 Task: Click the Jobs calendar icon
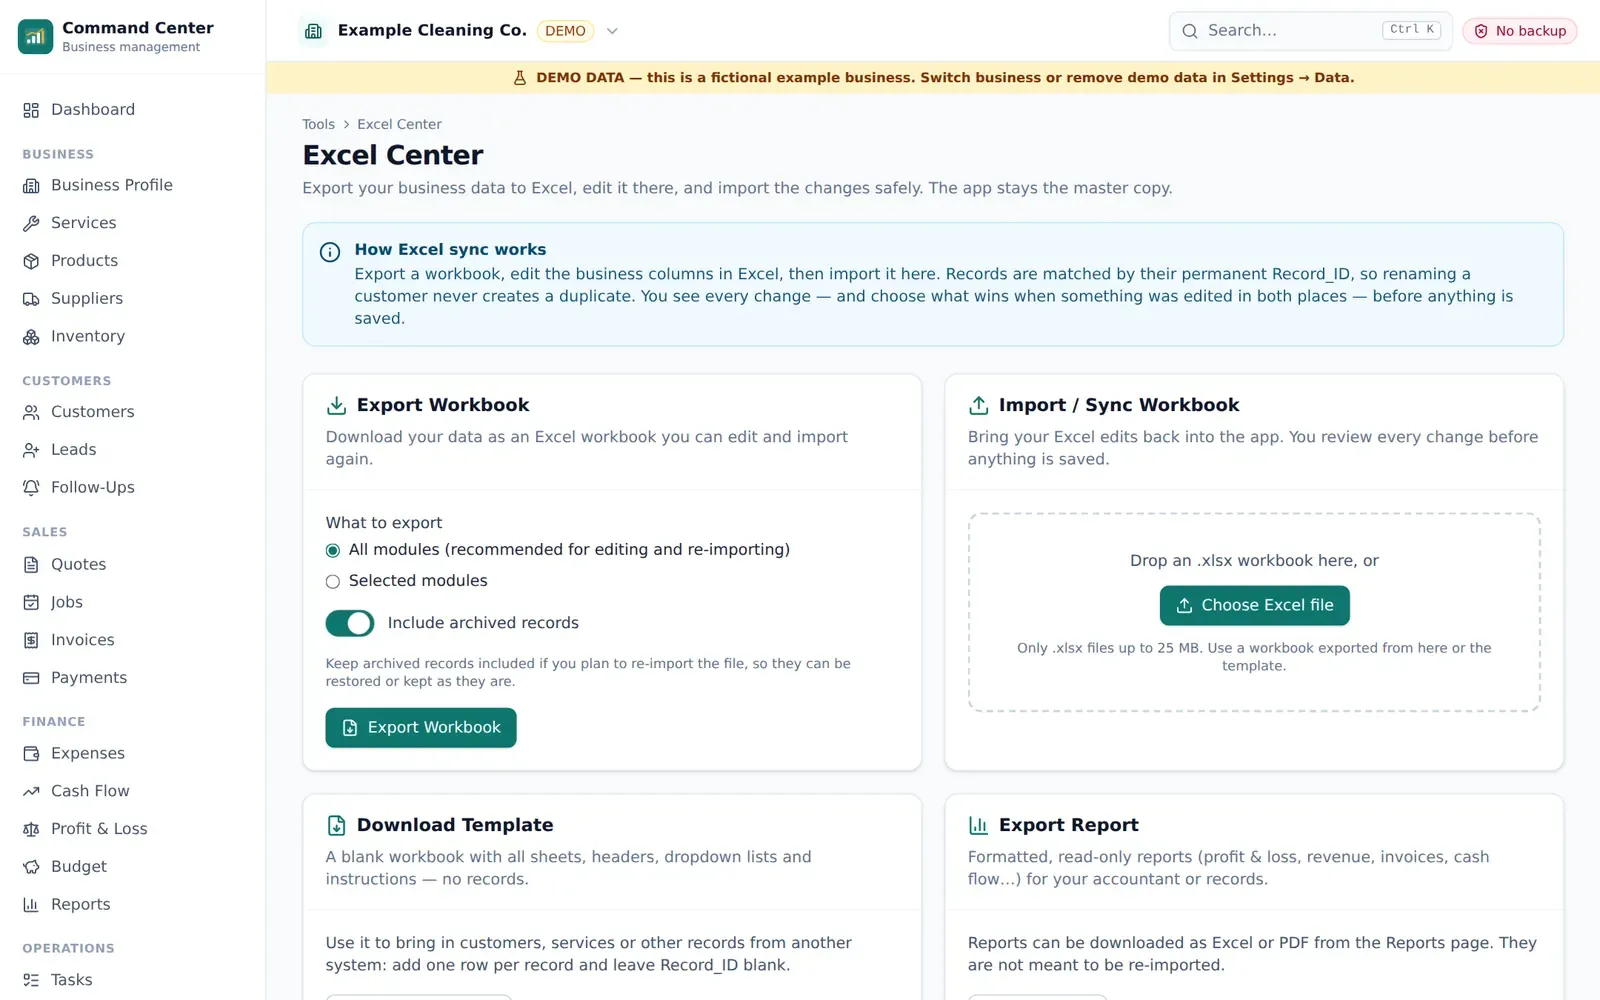point(31,603)
